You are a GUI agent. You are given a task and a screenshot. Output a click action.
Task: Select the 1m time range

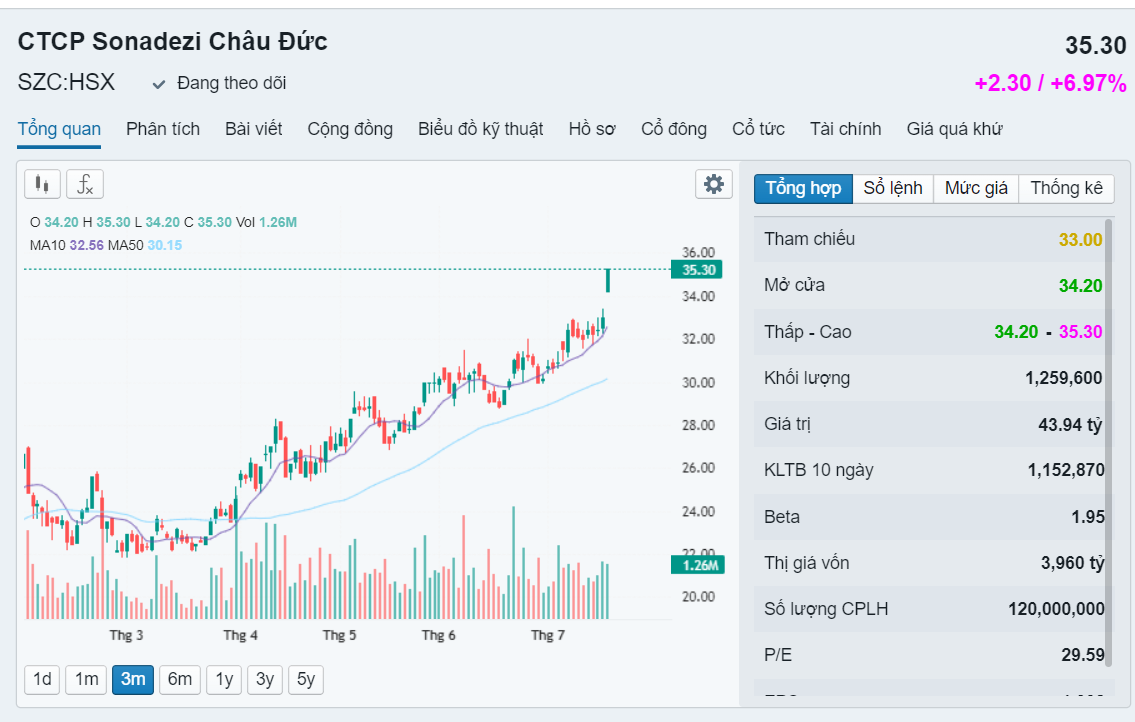coord(86,680)
